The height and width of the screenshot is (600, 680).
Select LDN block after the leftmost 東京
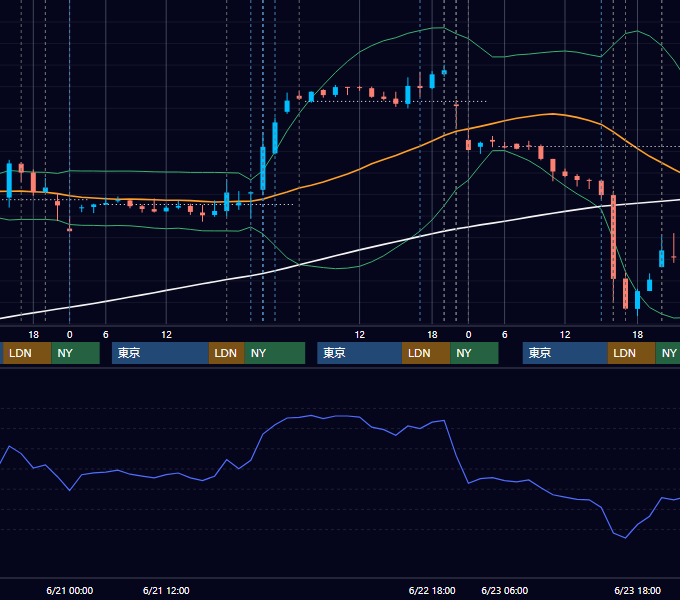click(226, 353)
